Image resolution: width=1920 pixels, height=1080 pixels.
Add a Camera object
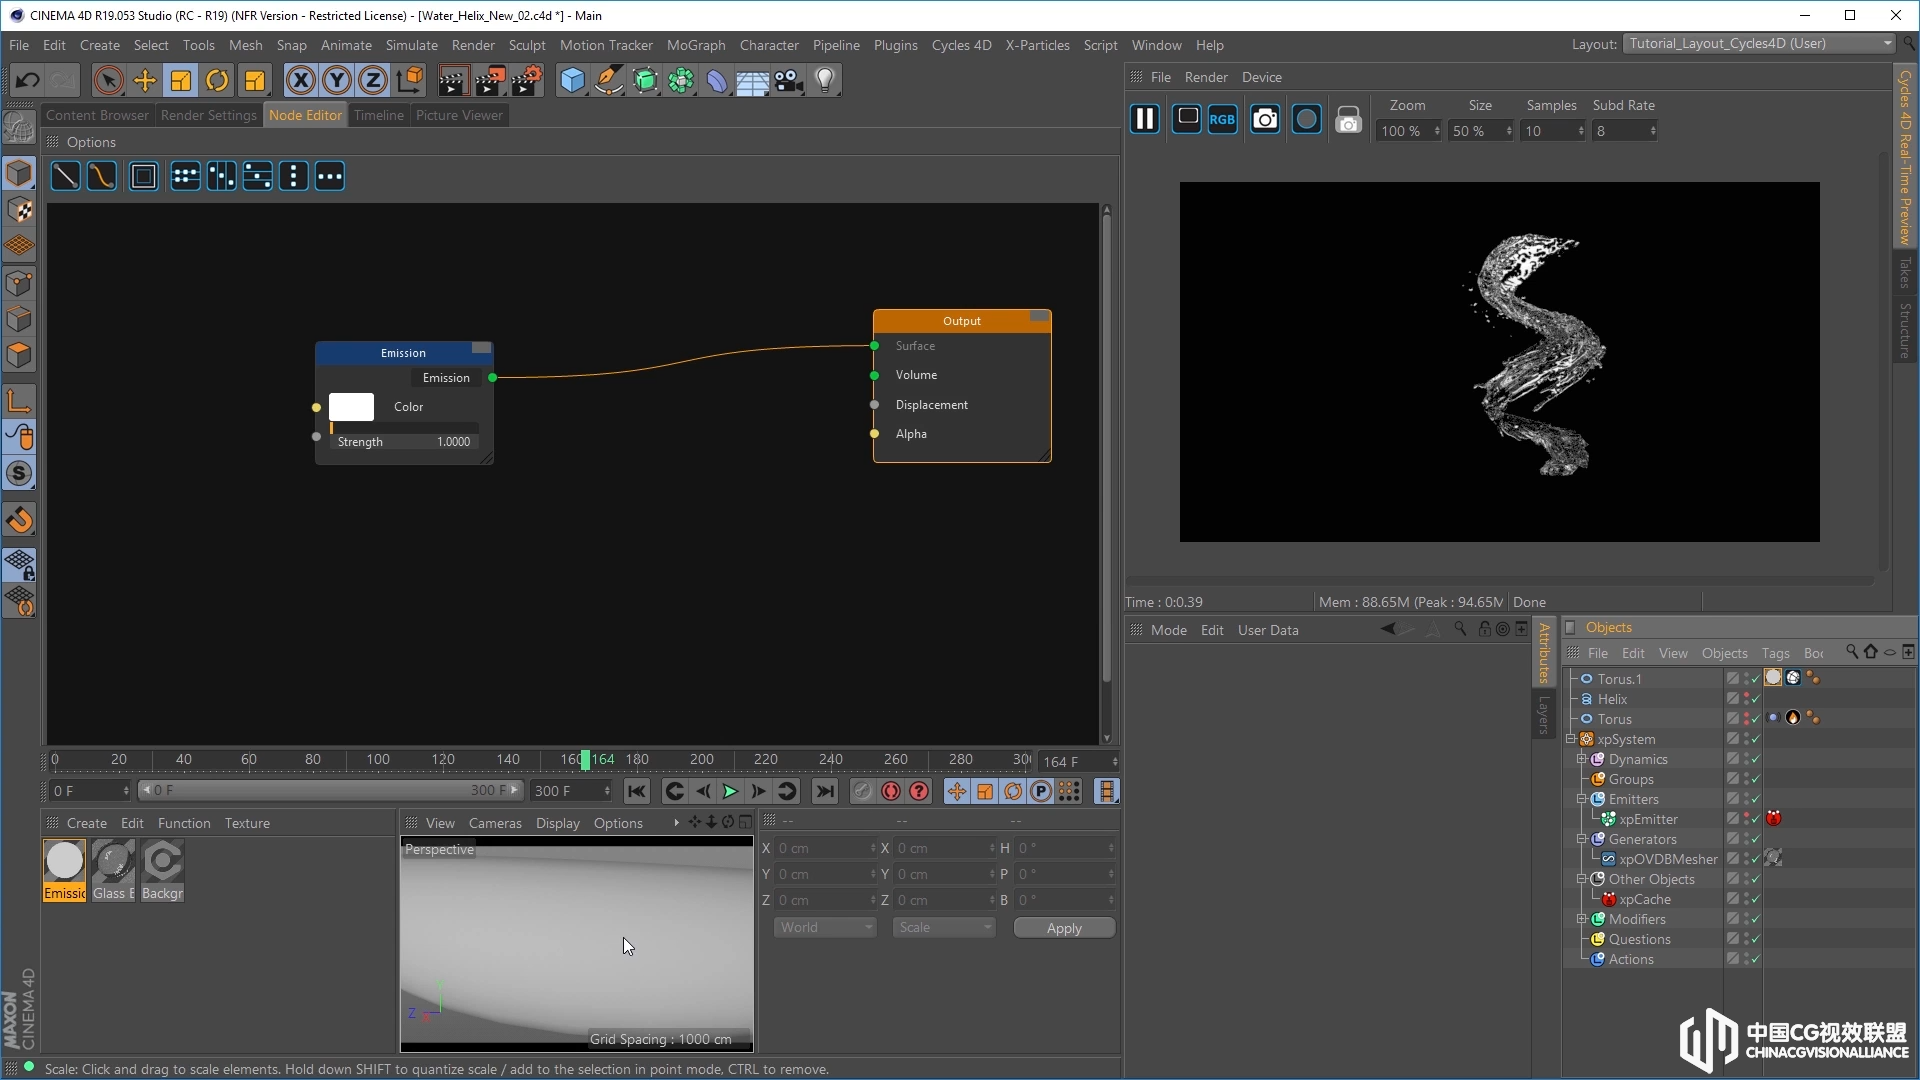pyautogui.click(x=789, y=80)
